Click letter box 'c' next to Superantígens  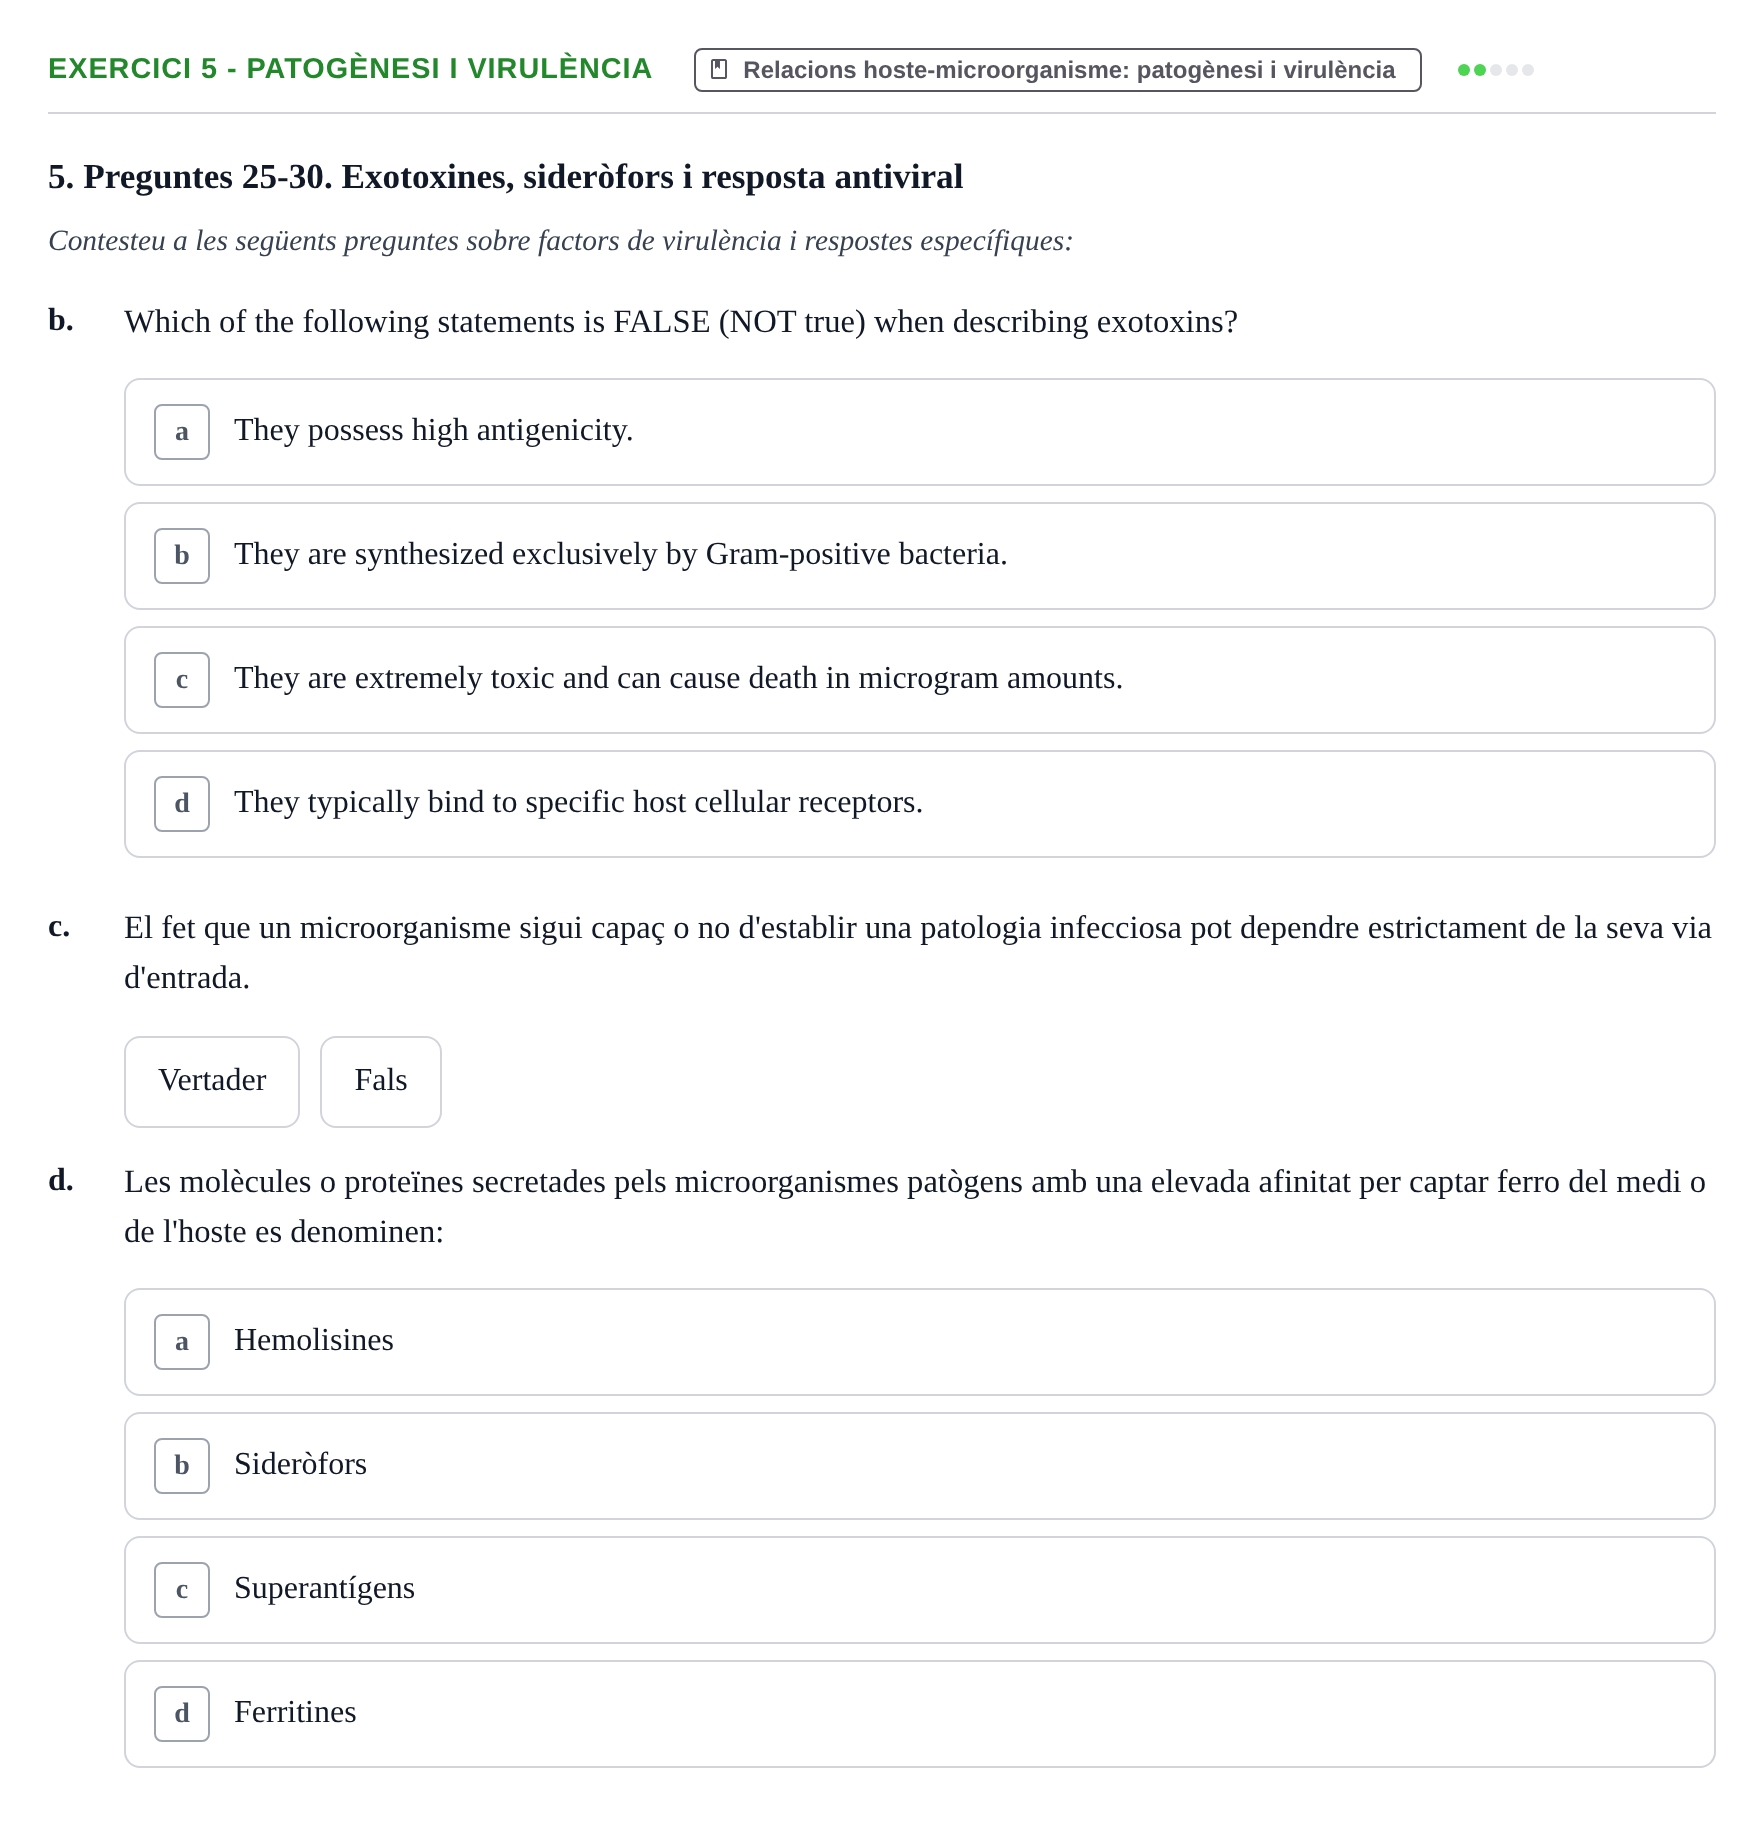[182, 1590]
